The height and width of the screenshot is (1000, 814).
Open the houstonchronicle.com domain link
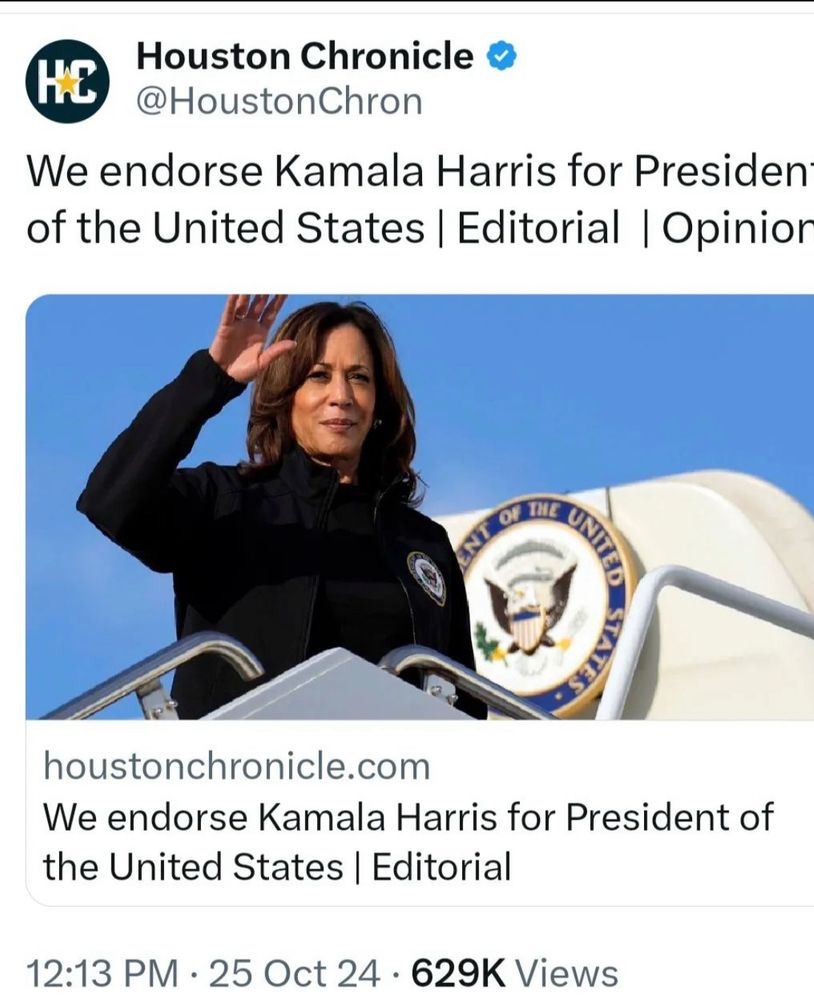237,766
